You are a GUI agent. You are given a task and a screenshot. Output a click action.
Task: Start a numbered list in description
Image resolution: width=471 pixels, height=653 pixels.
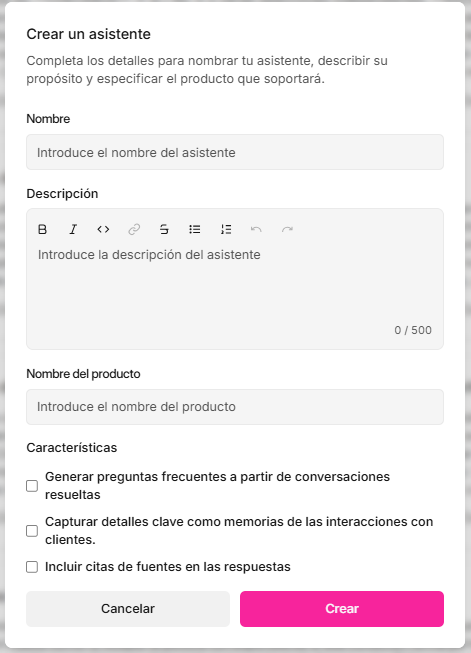pos(226,229)
